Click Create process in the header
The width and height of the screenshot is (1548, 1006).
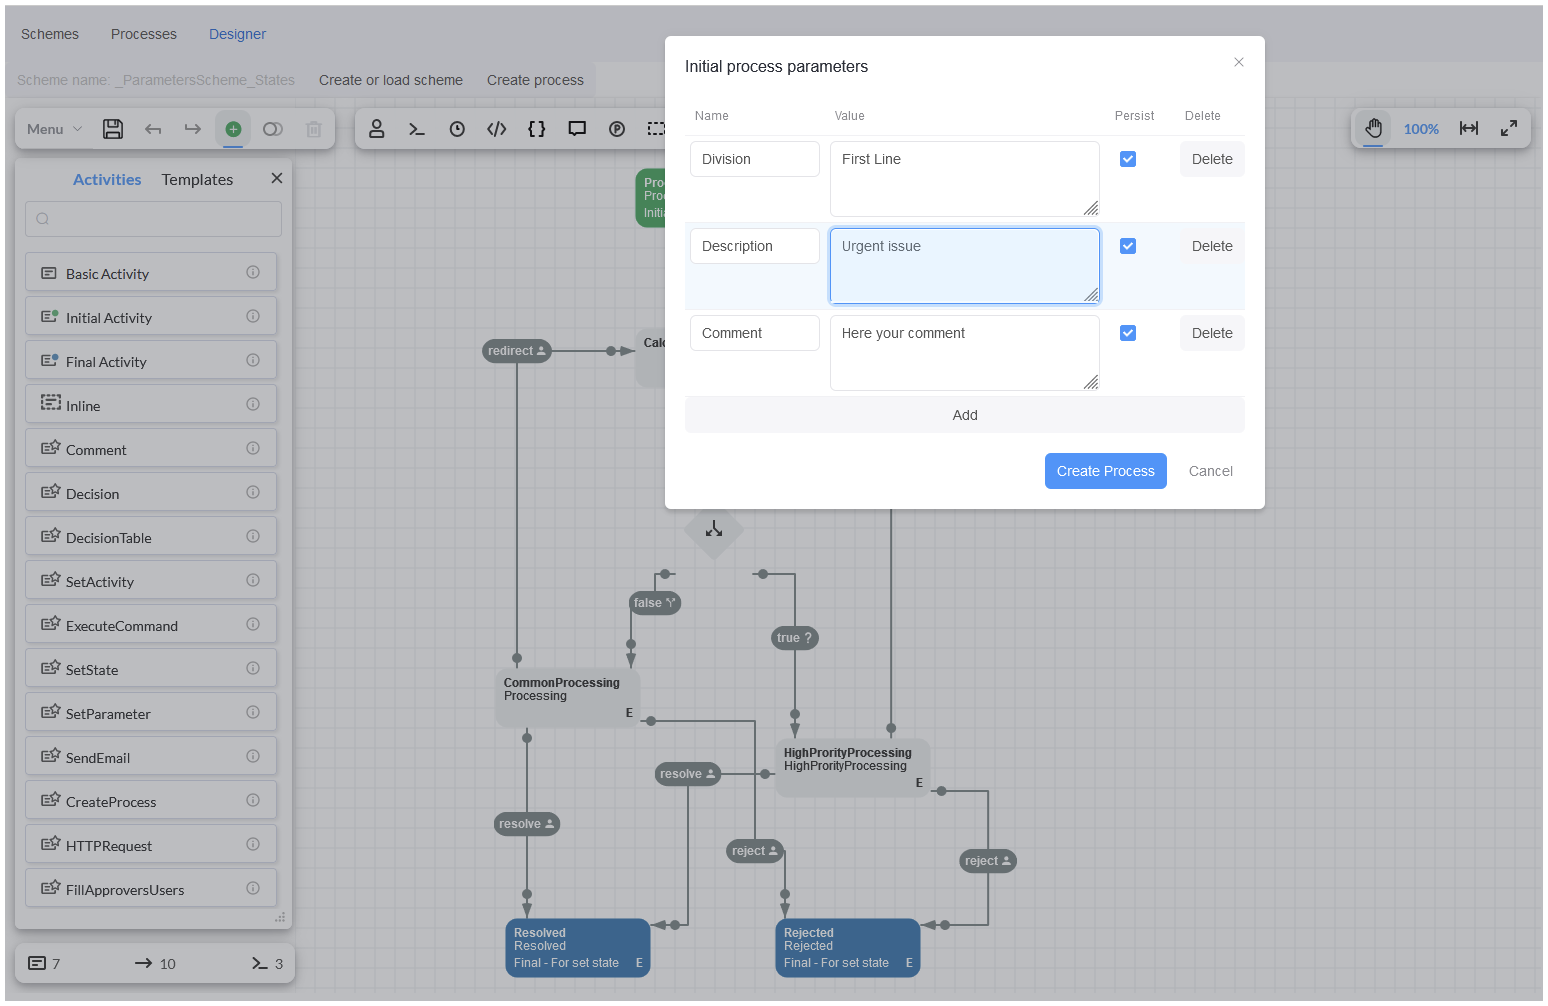pyautogui.click(x=535, y=80)
